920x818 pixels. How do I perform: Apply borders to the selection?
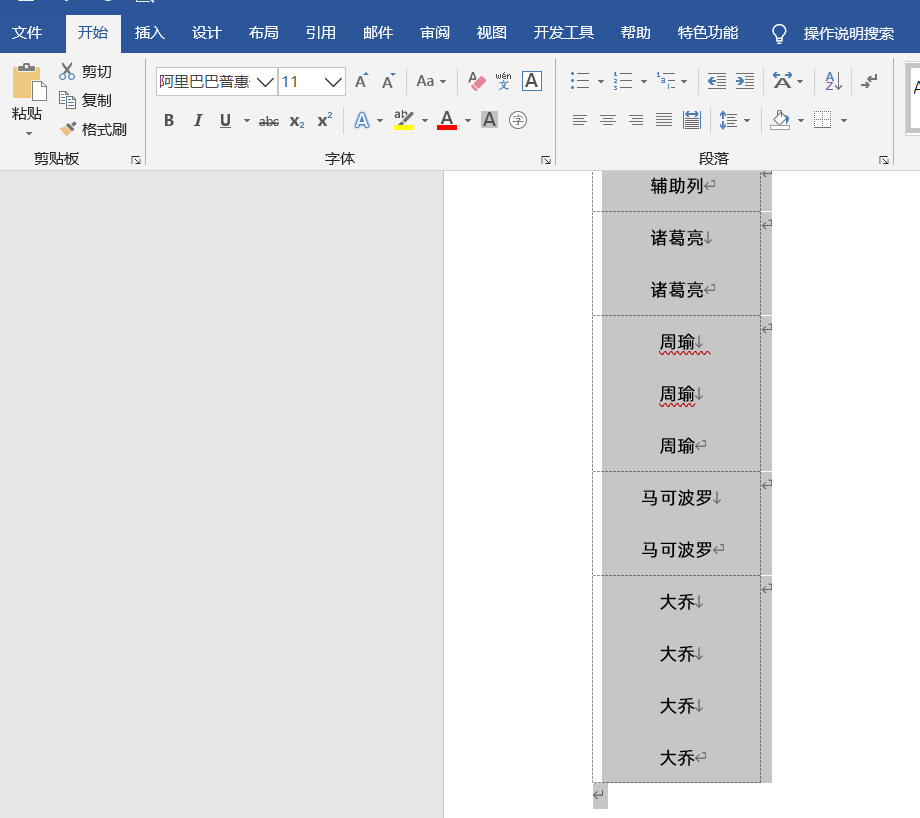[823, 120]
